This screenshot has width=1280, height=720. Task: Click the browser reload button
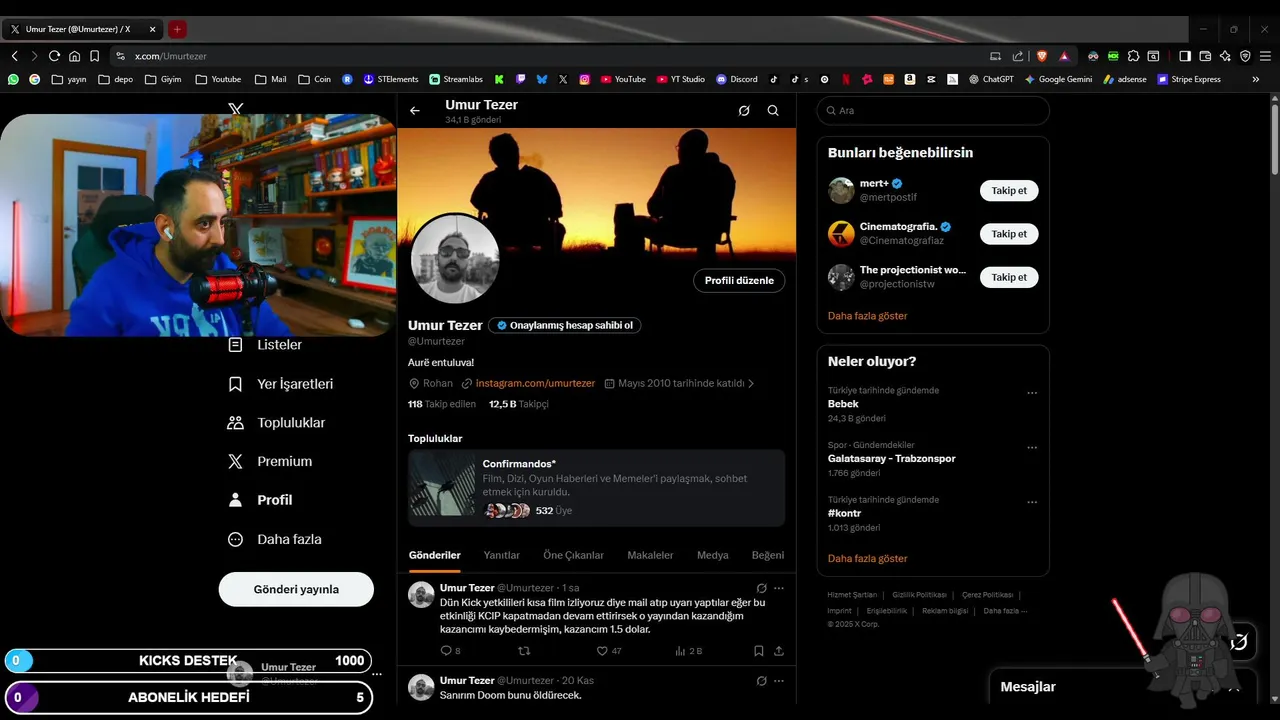(x=54, y=56)
